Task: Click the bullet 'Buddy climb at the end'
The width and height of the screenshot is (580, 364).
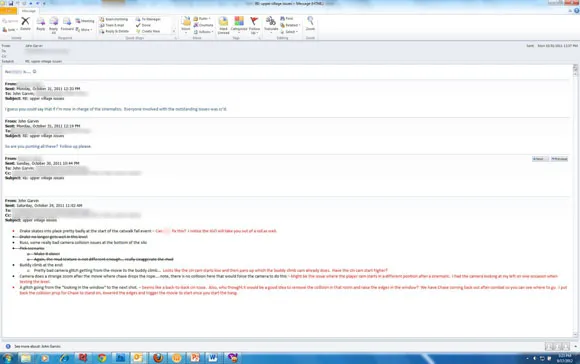Action: [x=41, y=265]
